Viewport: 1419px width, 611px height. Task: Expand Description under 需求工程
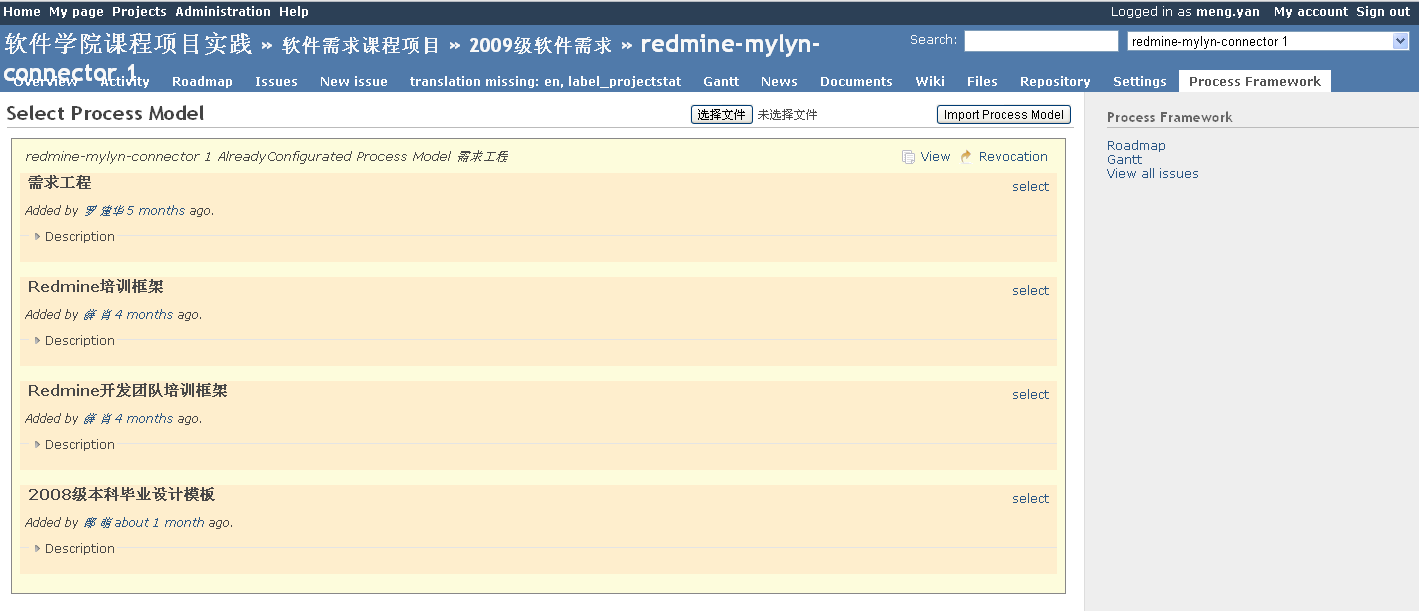click(73, 237)
